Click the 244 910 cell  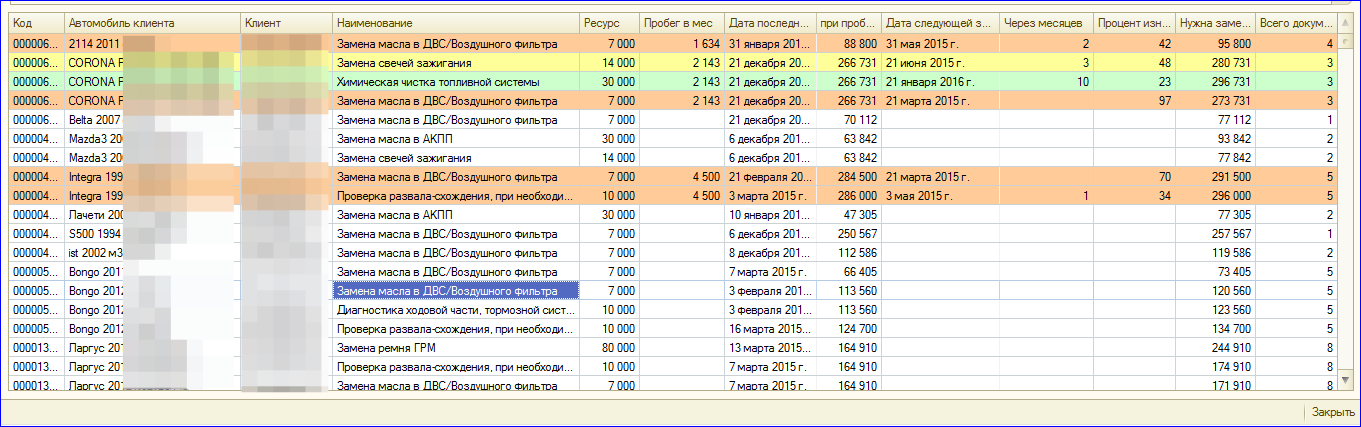tap(1215, 348)
